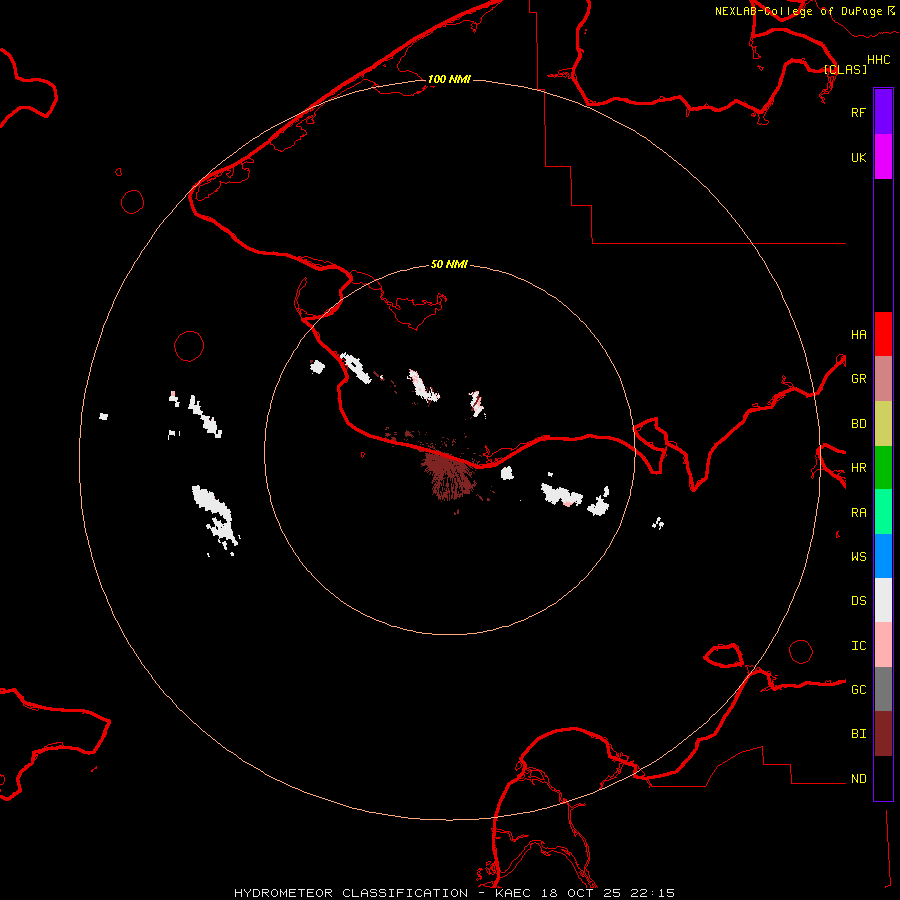Click the GR legend label
Screen dimensions: 900x900
tap(858, 378)
